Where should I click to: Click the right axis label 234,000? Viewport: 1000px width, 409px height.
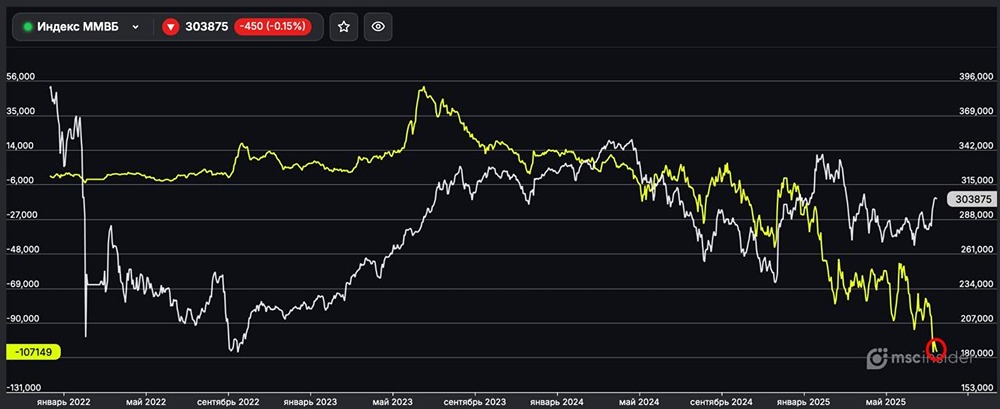(976, 285)
